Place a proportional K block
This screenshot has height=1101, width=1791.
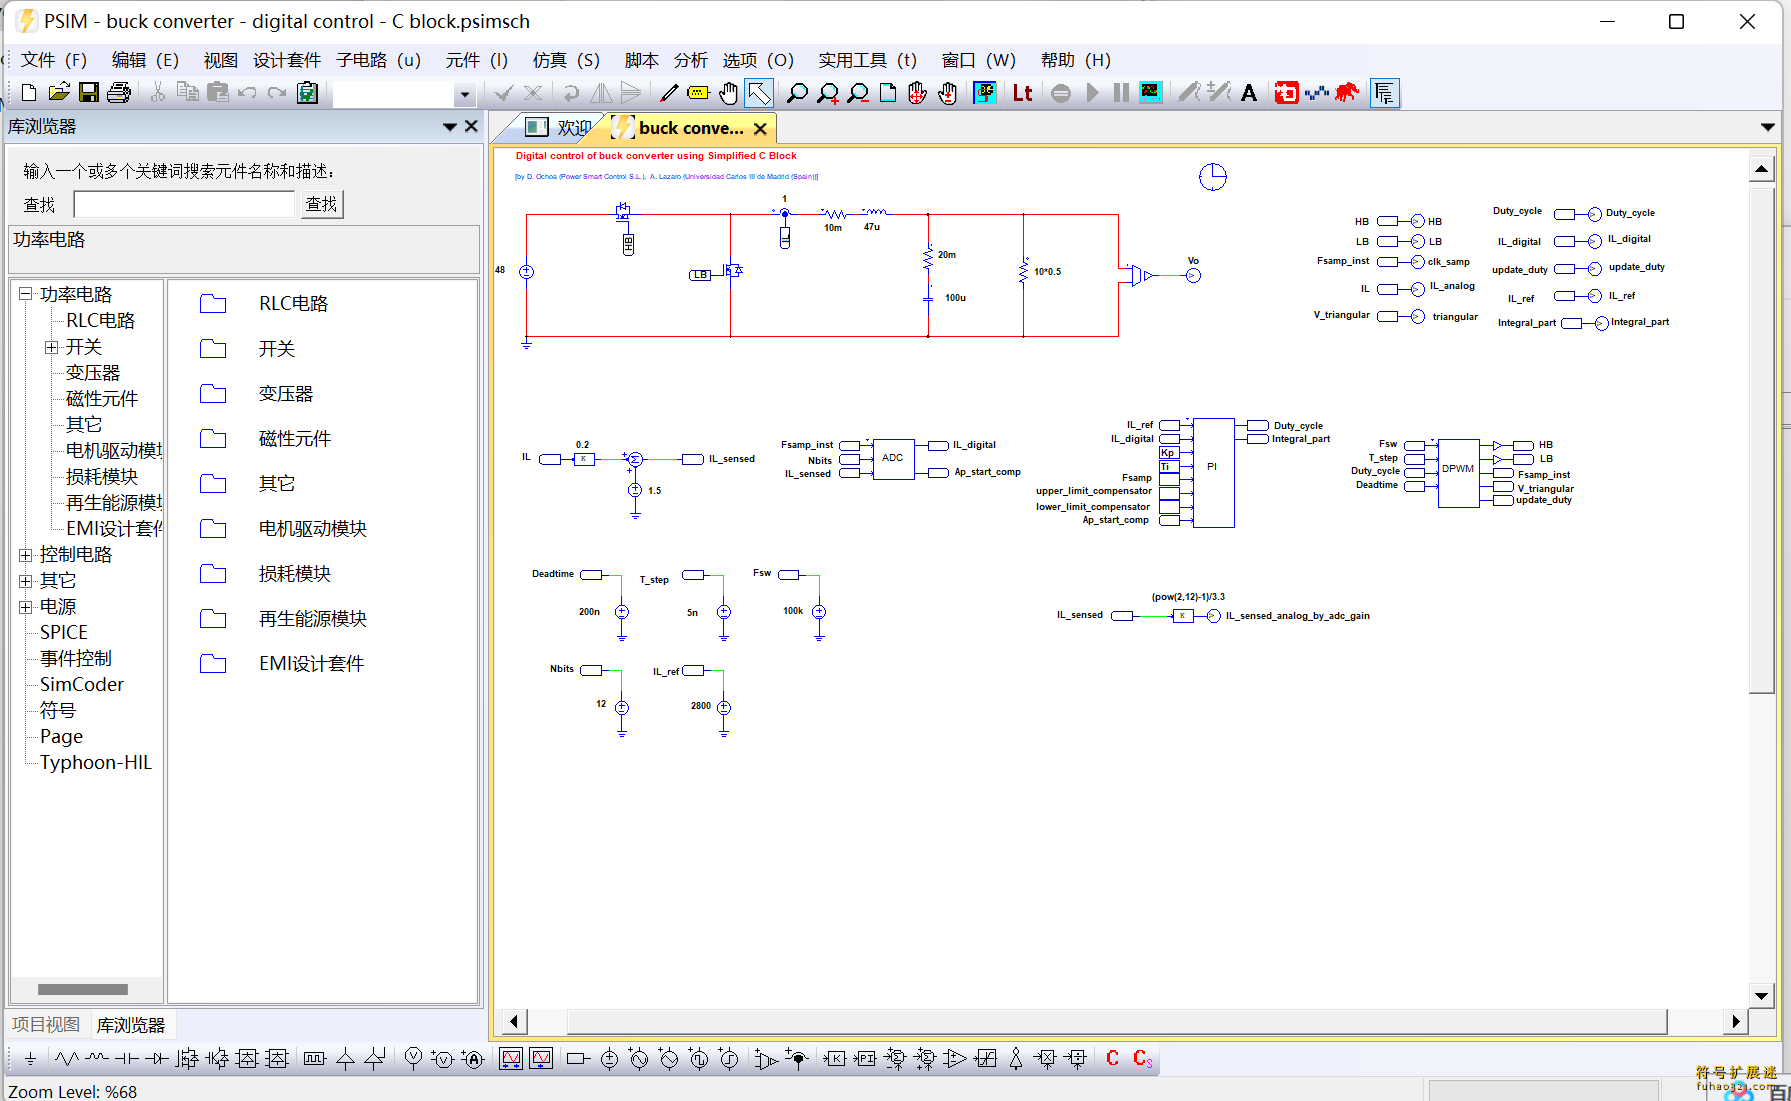[835, 1059]
